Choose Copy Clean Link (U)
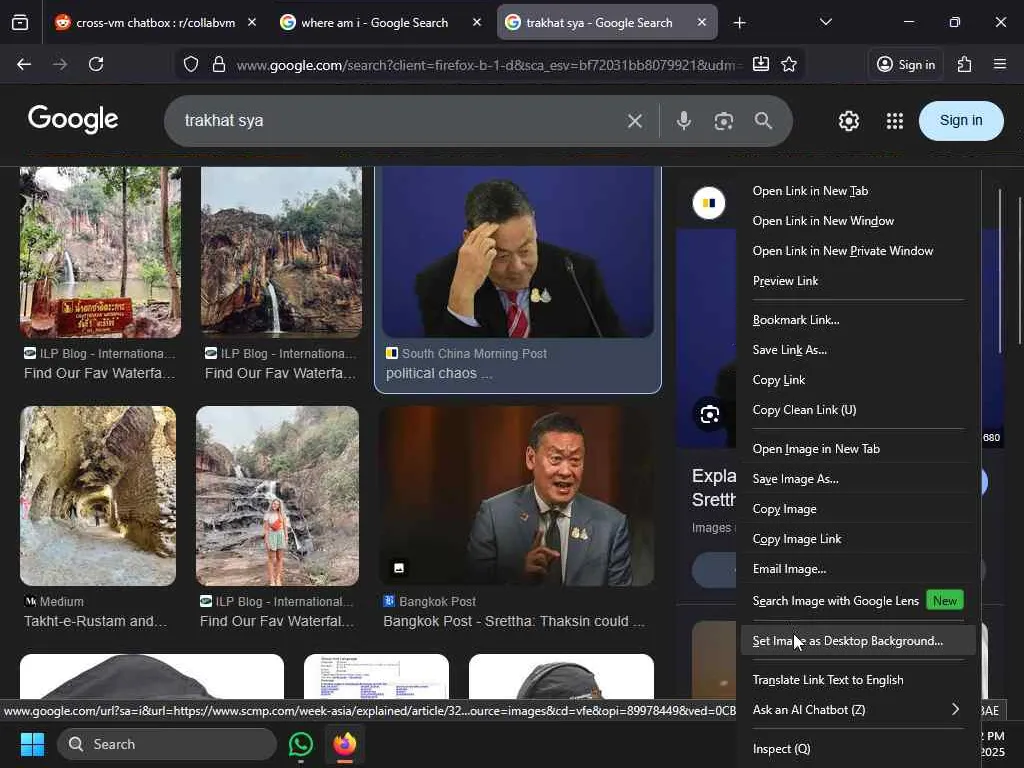The height and width of the screenshot is (768, 1024). point(856,410)
